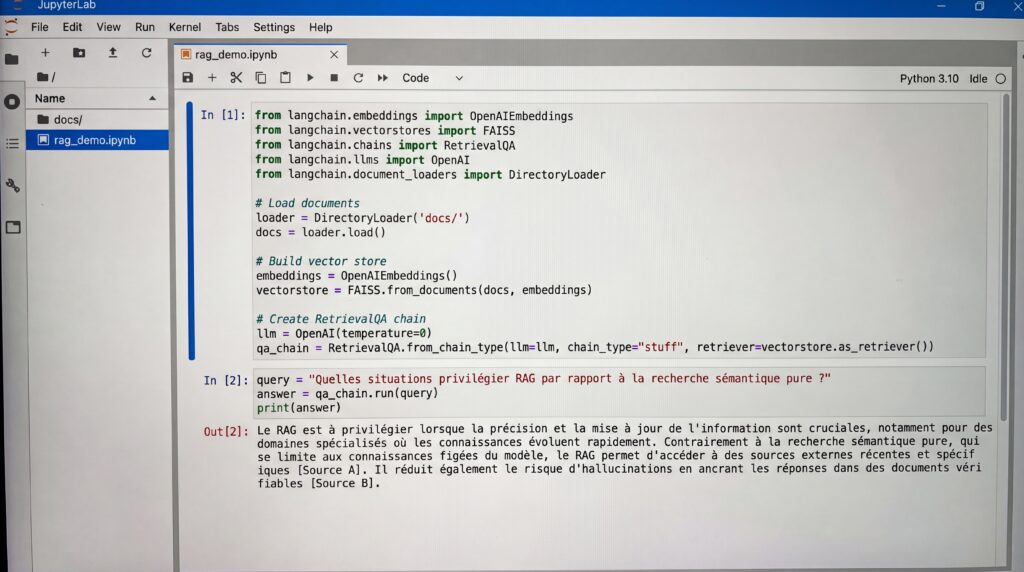Copy the selected cell

pyautogui.click(x=261, y=78)
